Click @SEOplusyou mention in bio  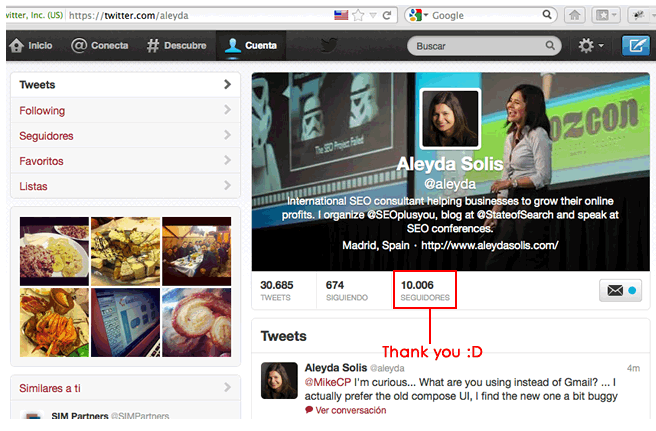401,215
